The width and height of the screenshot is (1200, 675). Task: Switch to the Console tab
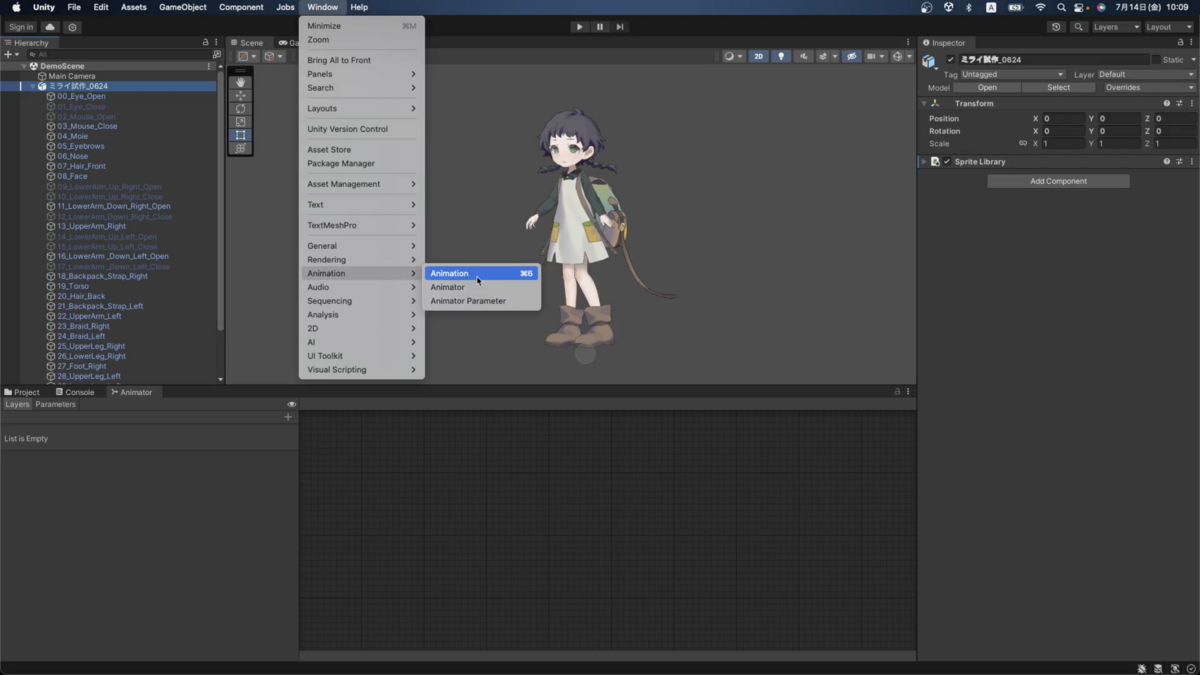[x=75, y=392]
